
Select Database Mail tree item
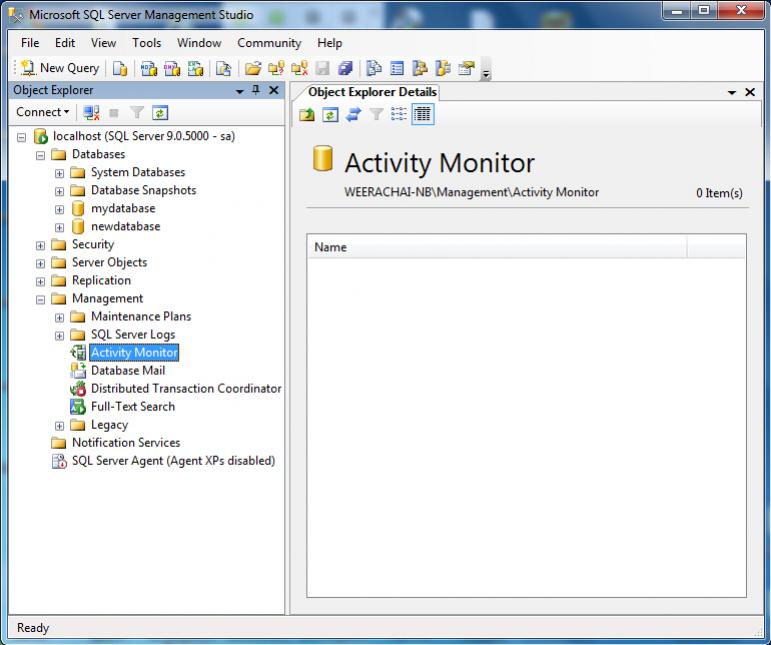128,370
